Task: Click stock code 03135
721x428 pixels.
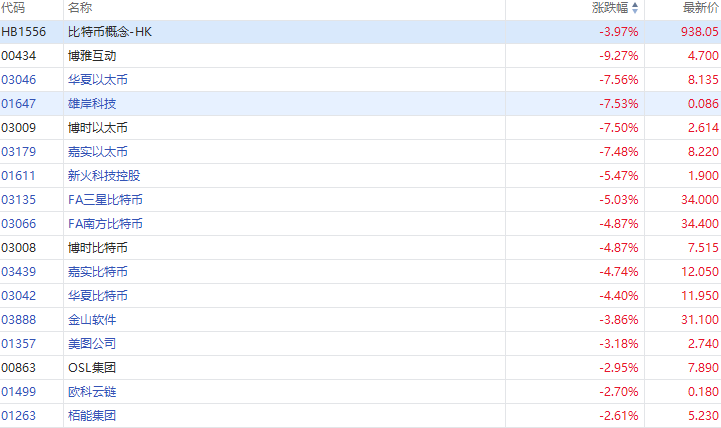Action: click(18, 200)
